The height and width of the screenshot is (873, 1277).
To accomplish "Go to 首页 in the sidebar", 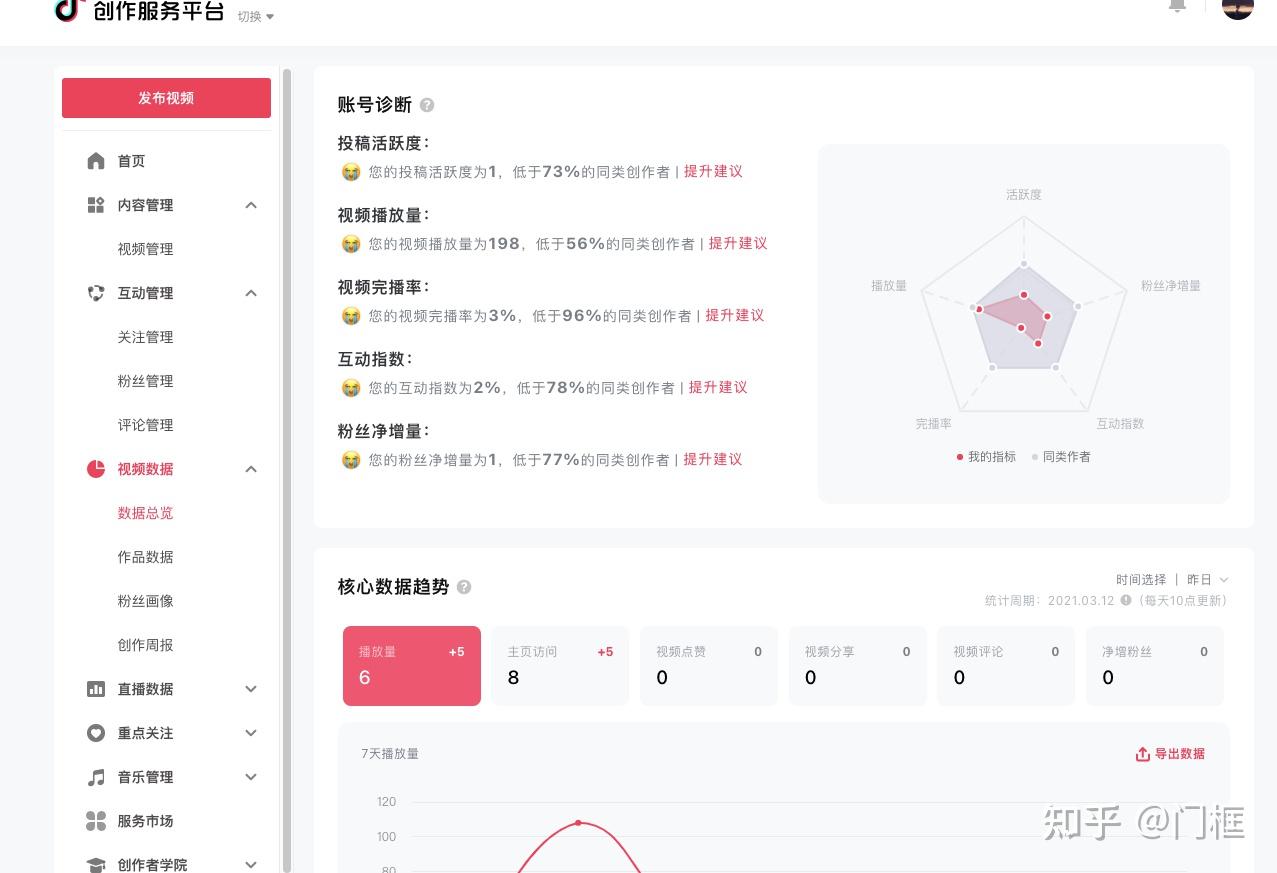I will coord(131,161).
